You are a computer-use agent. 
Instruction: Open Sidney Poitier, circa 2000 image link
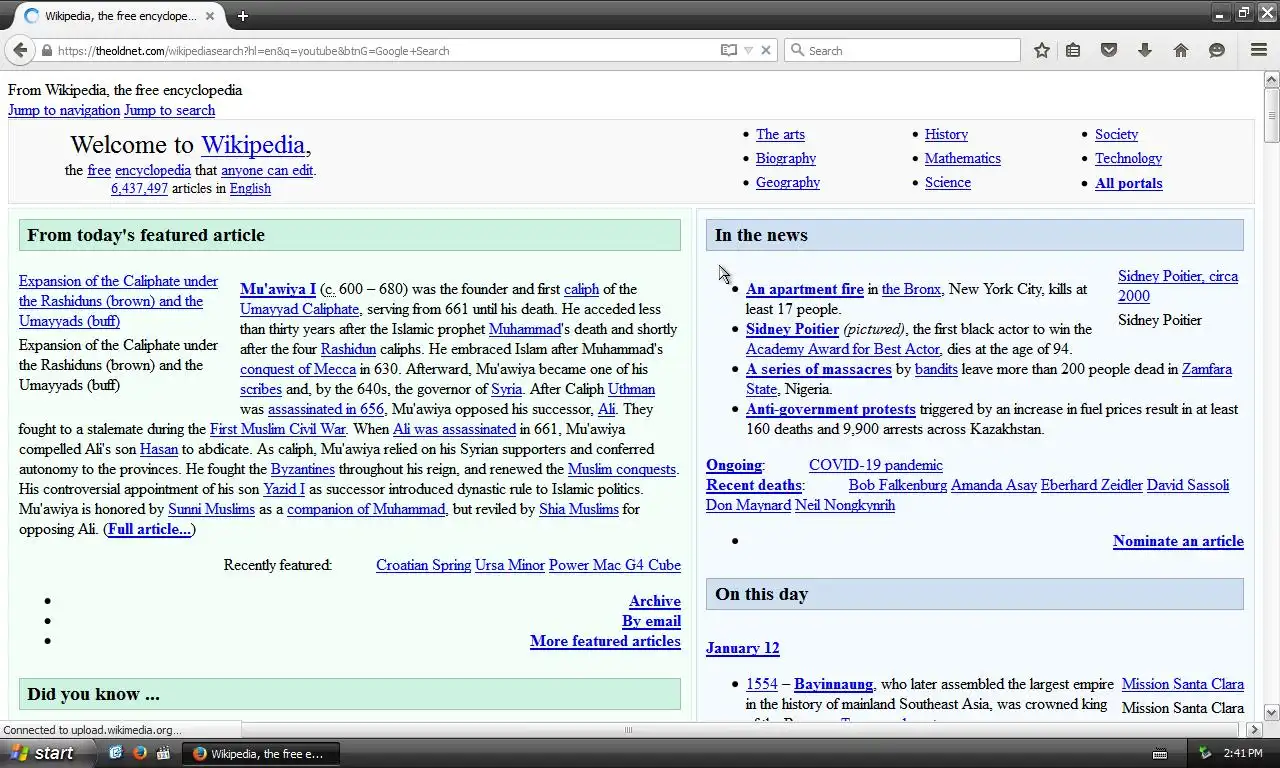pos(1178,286)
